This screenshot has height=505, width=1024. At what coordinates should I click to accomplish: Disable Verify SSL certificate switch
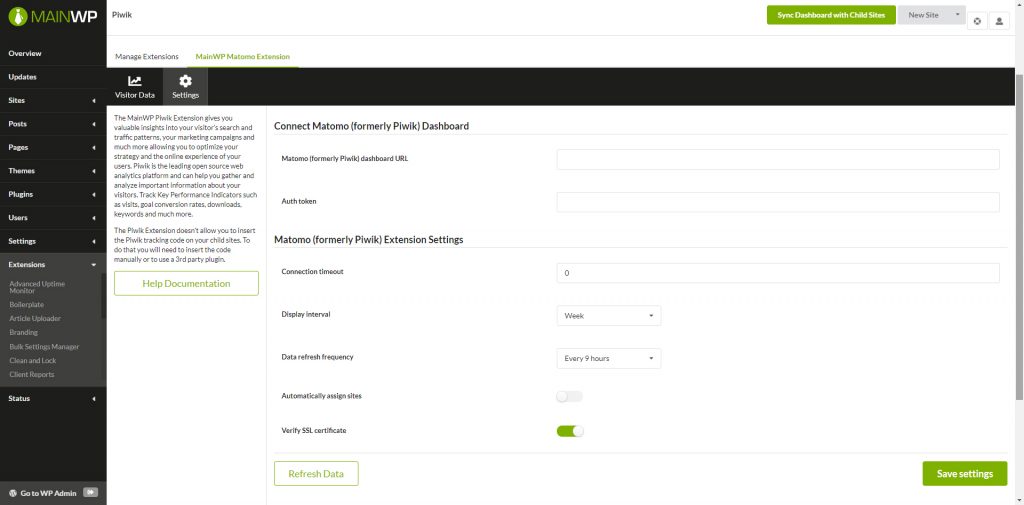569,431
